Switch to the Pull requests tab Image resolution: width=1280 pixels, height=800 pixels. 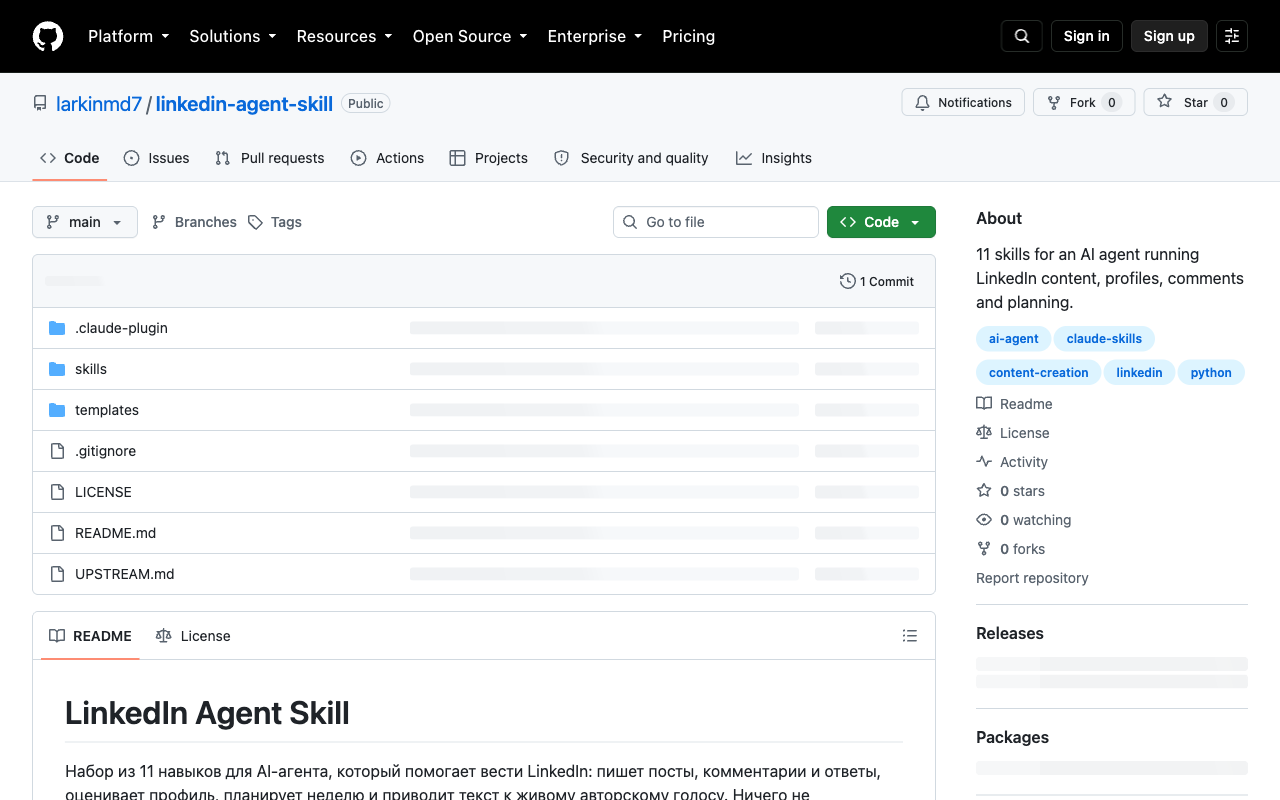coord(270,158)
